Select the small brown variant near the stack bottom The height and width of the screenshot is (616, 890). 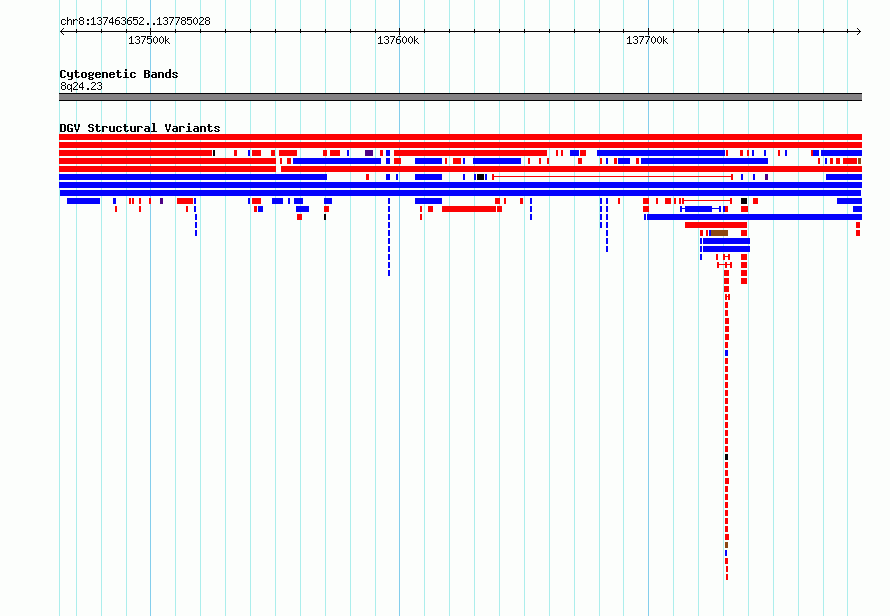click(727, 544)
